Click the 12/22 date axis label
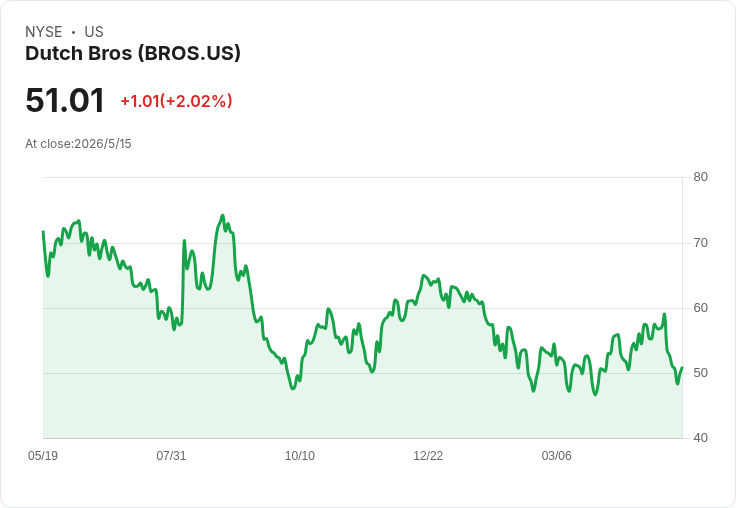This screenshot has width=736, height=508. (428, 455)
